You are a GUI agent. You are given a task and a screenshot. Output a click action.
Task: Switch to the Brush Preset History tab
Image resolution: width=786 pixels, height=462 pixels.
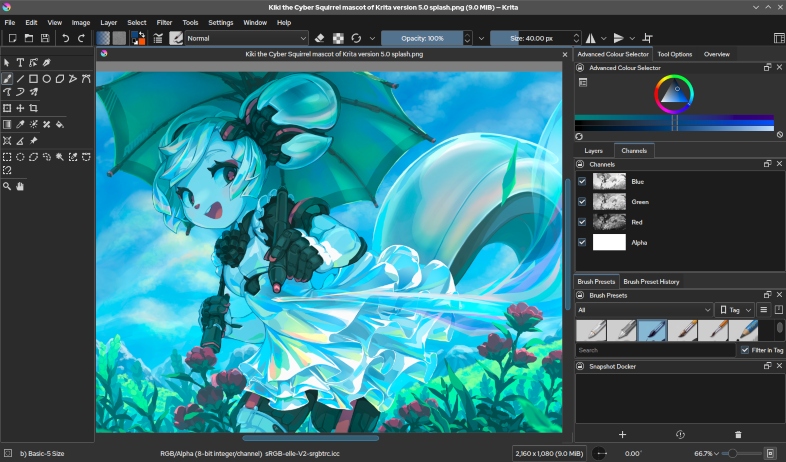pyautogui.click(x=651, y=282)
